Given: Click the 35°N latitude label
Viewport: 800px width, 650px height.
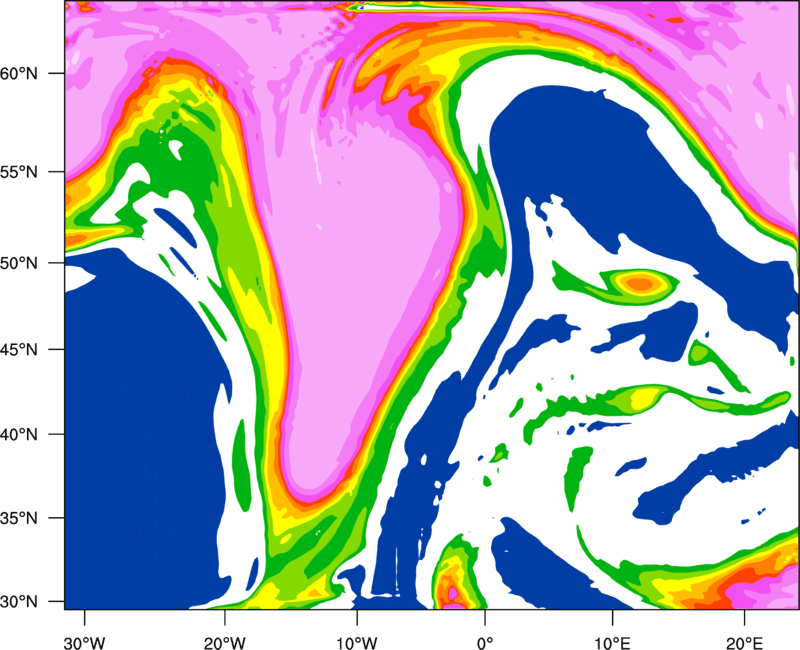Looking at the screenshot, I should click(19, 518).
